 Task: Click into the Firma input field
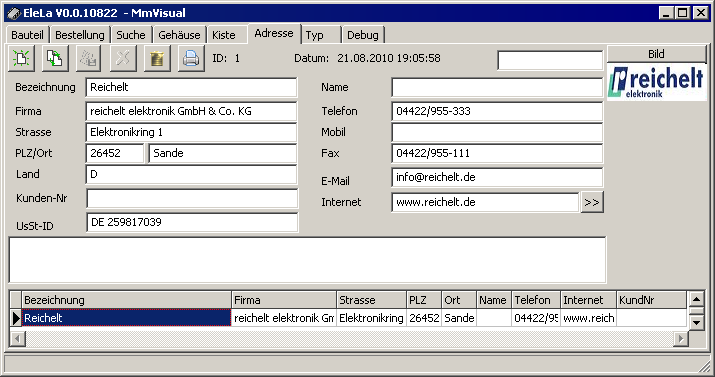191,111
